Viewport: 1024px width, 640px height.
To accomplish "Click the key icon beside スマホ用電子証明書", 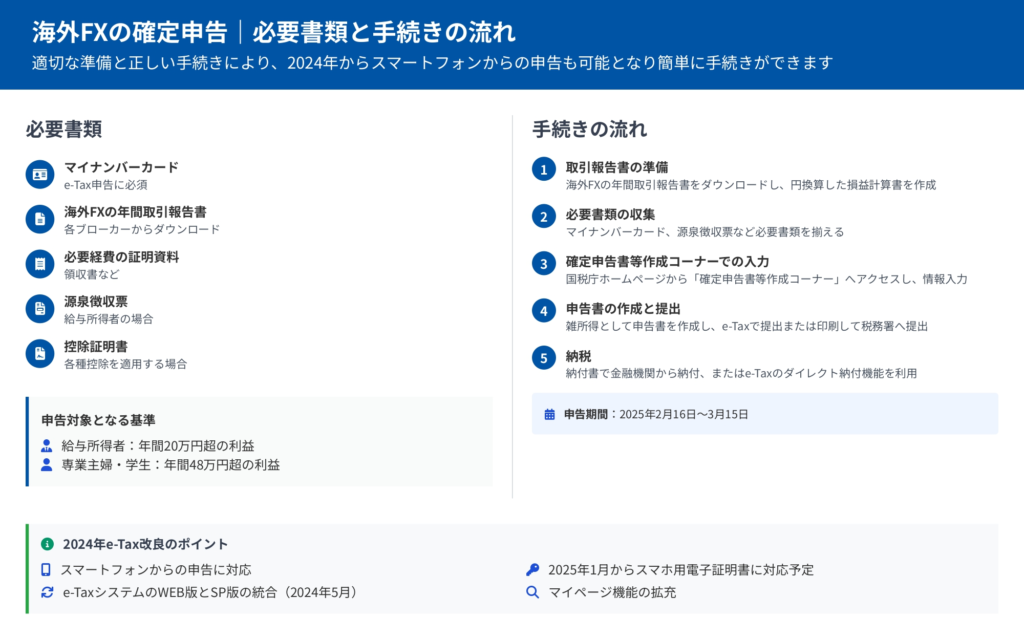I will (533, 569).
